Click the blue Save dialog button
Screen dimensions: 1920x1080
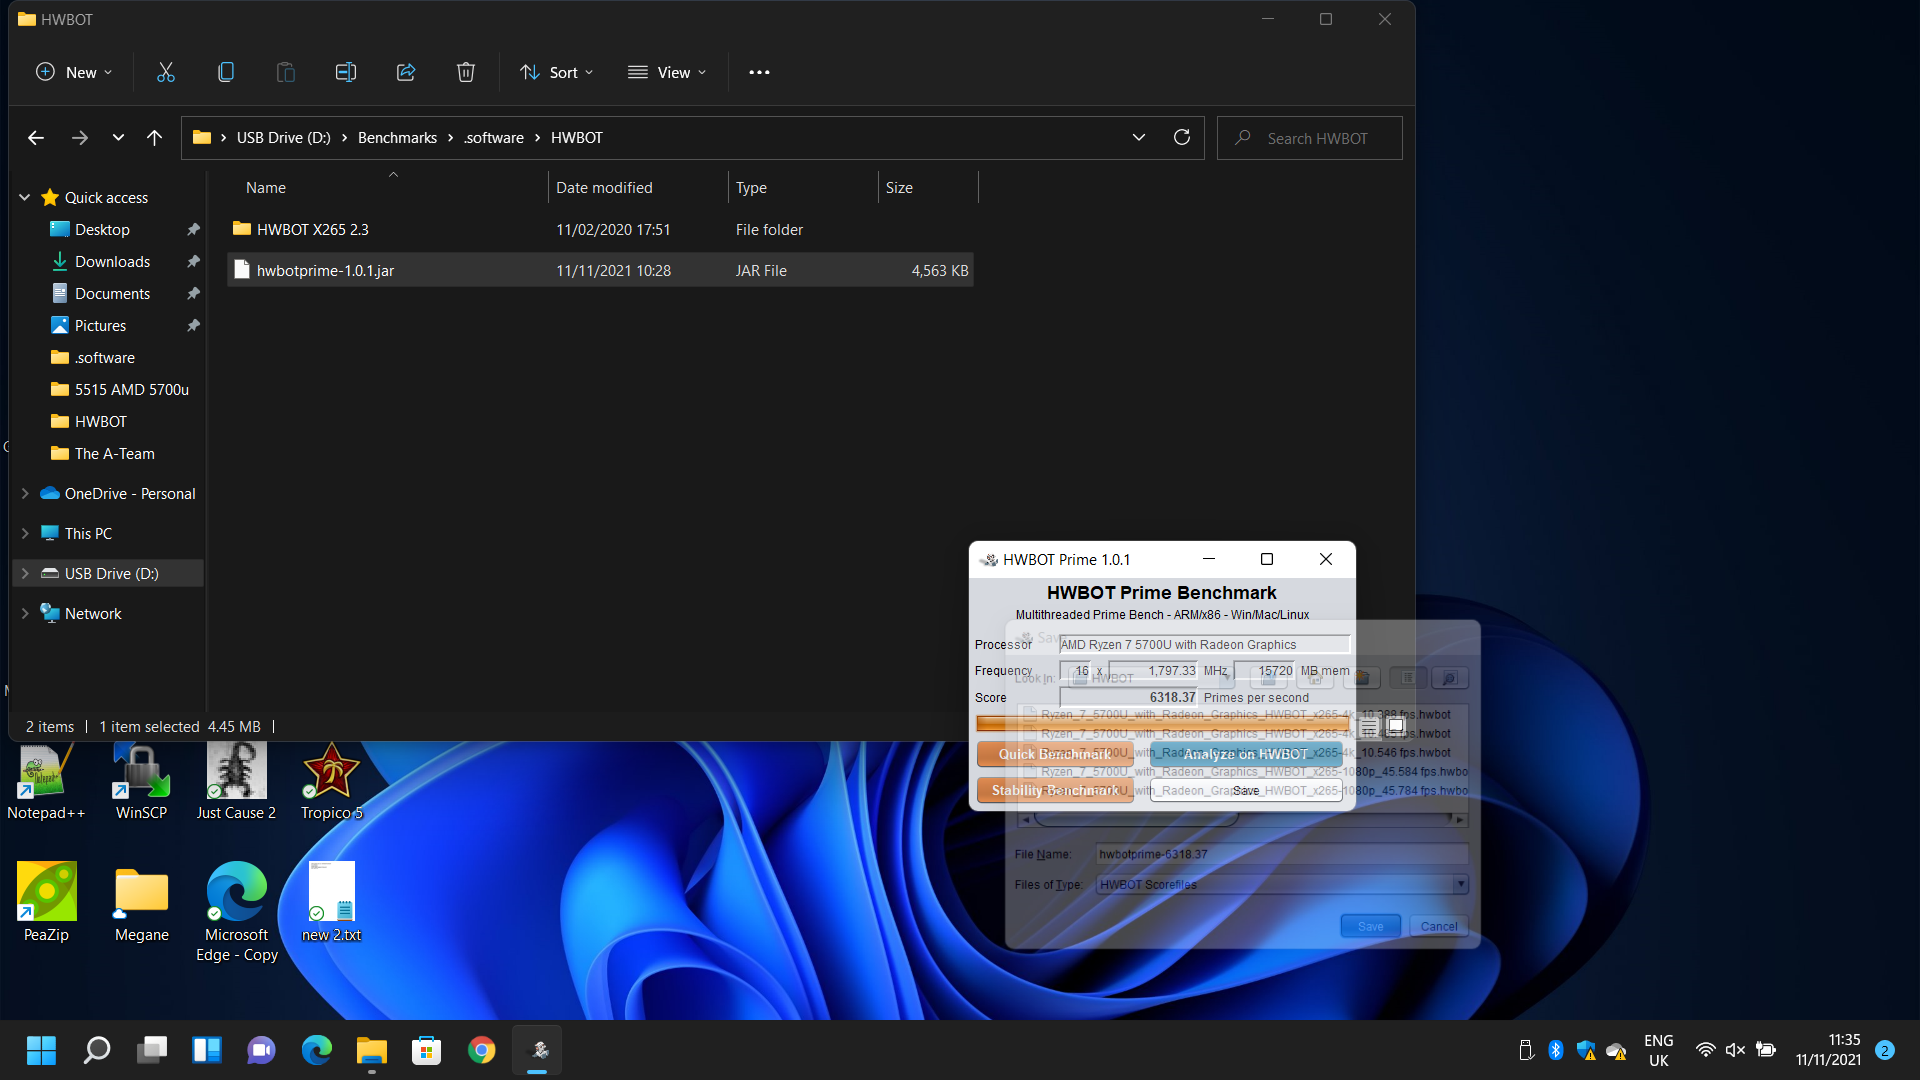point(1370,927)
